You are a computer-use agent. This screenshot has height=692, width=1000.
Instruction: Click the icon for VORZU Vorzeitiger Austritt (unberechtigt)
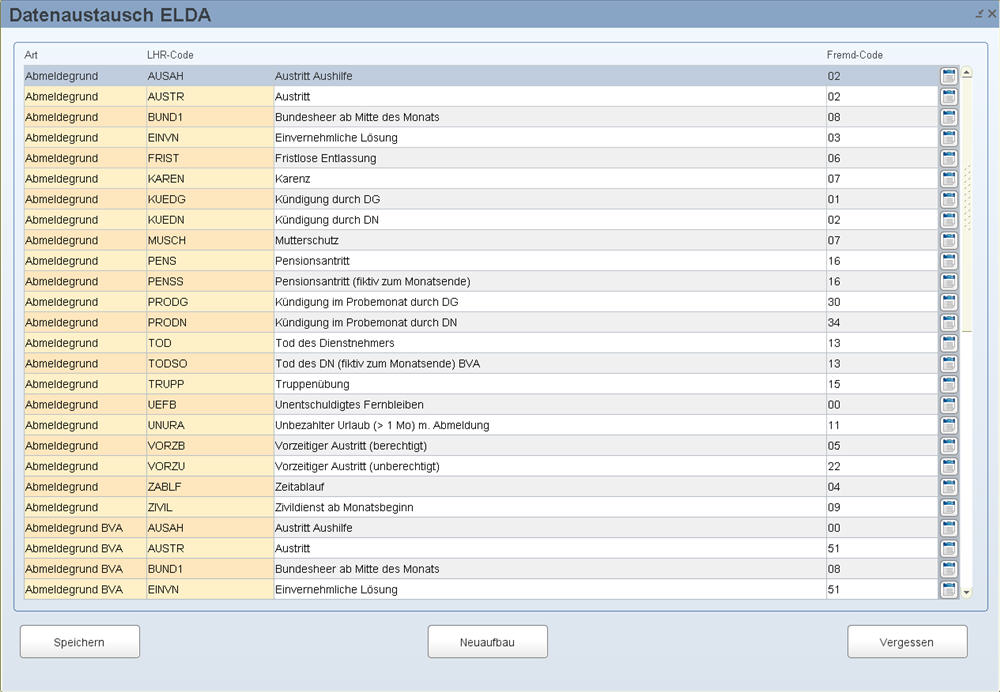click(x=948, y=466)
